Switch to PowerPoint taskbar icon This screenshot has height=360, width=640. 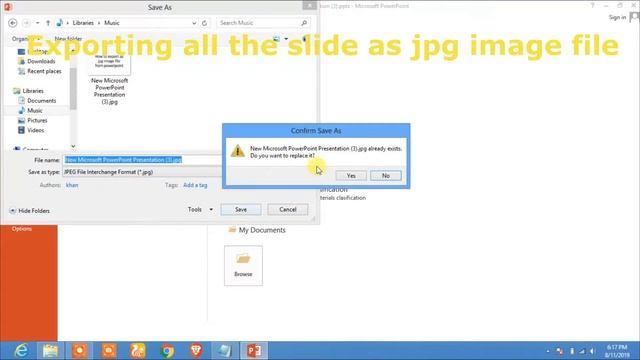tap(254, 351)
